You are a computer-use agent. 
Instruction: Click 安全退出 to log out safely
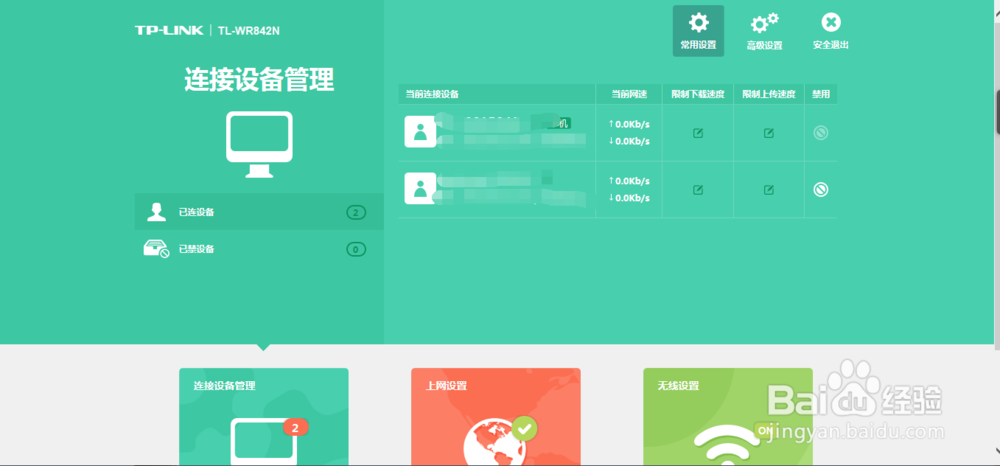click(830, 31)
